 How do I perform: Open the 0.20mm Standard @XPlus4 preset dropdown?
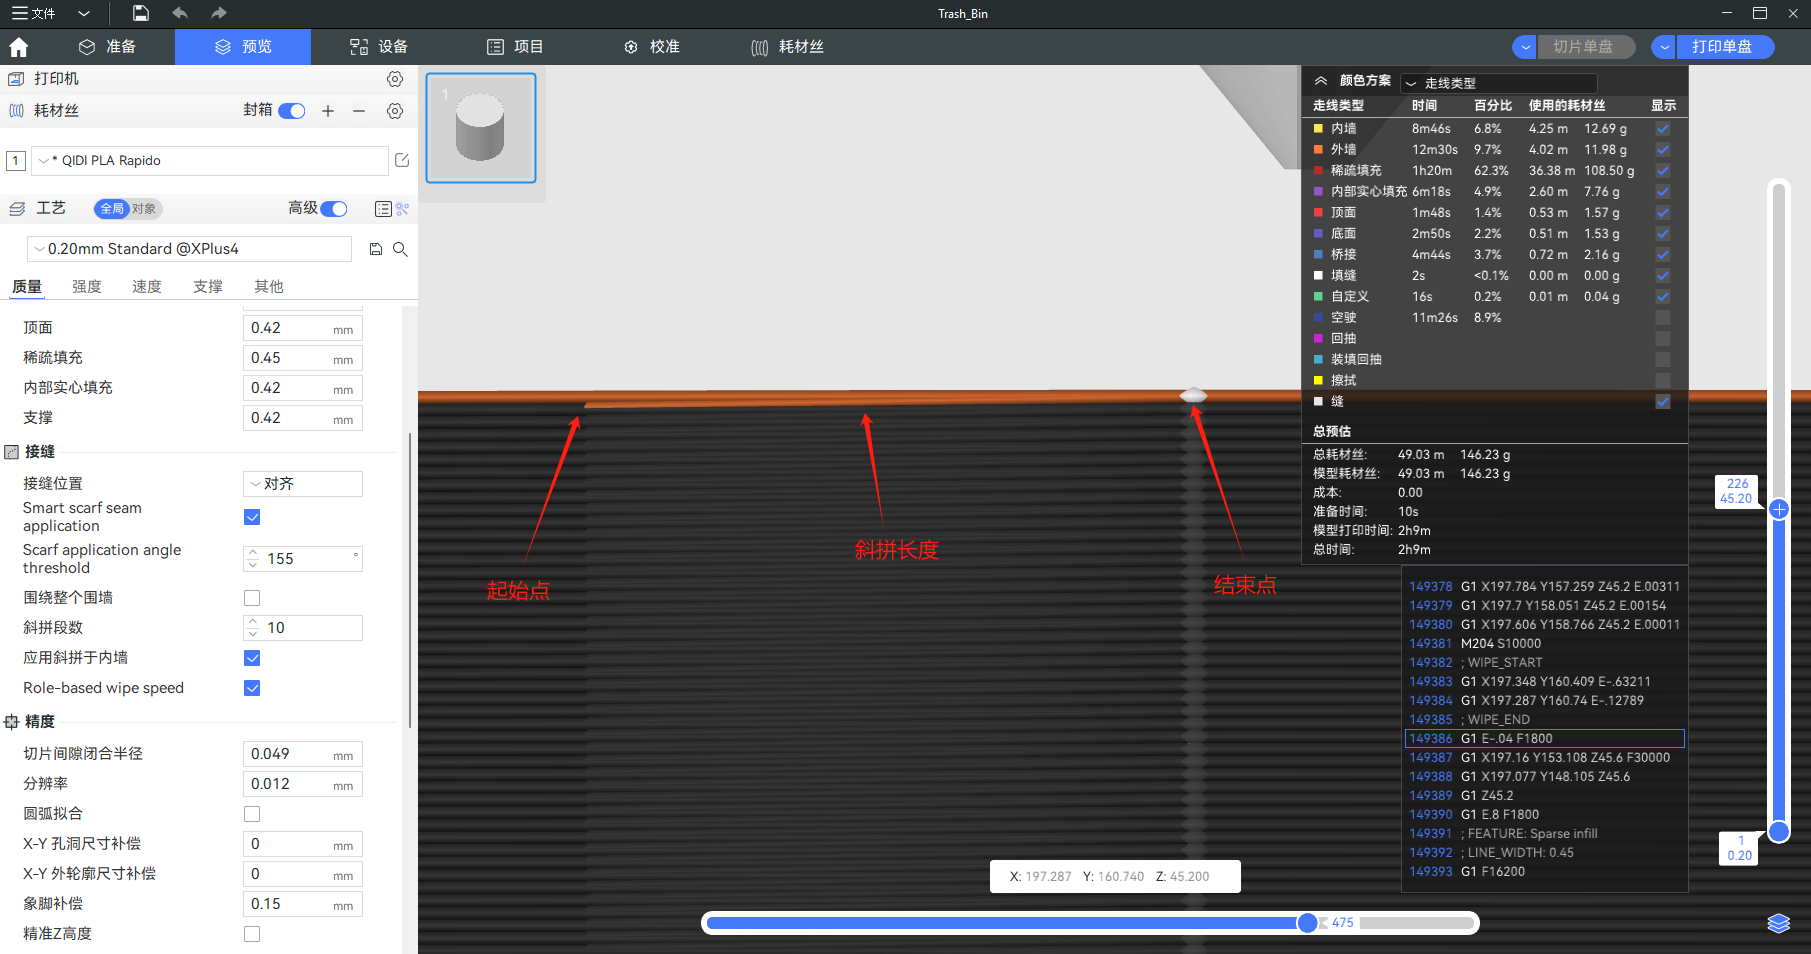pos(190,249)
